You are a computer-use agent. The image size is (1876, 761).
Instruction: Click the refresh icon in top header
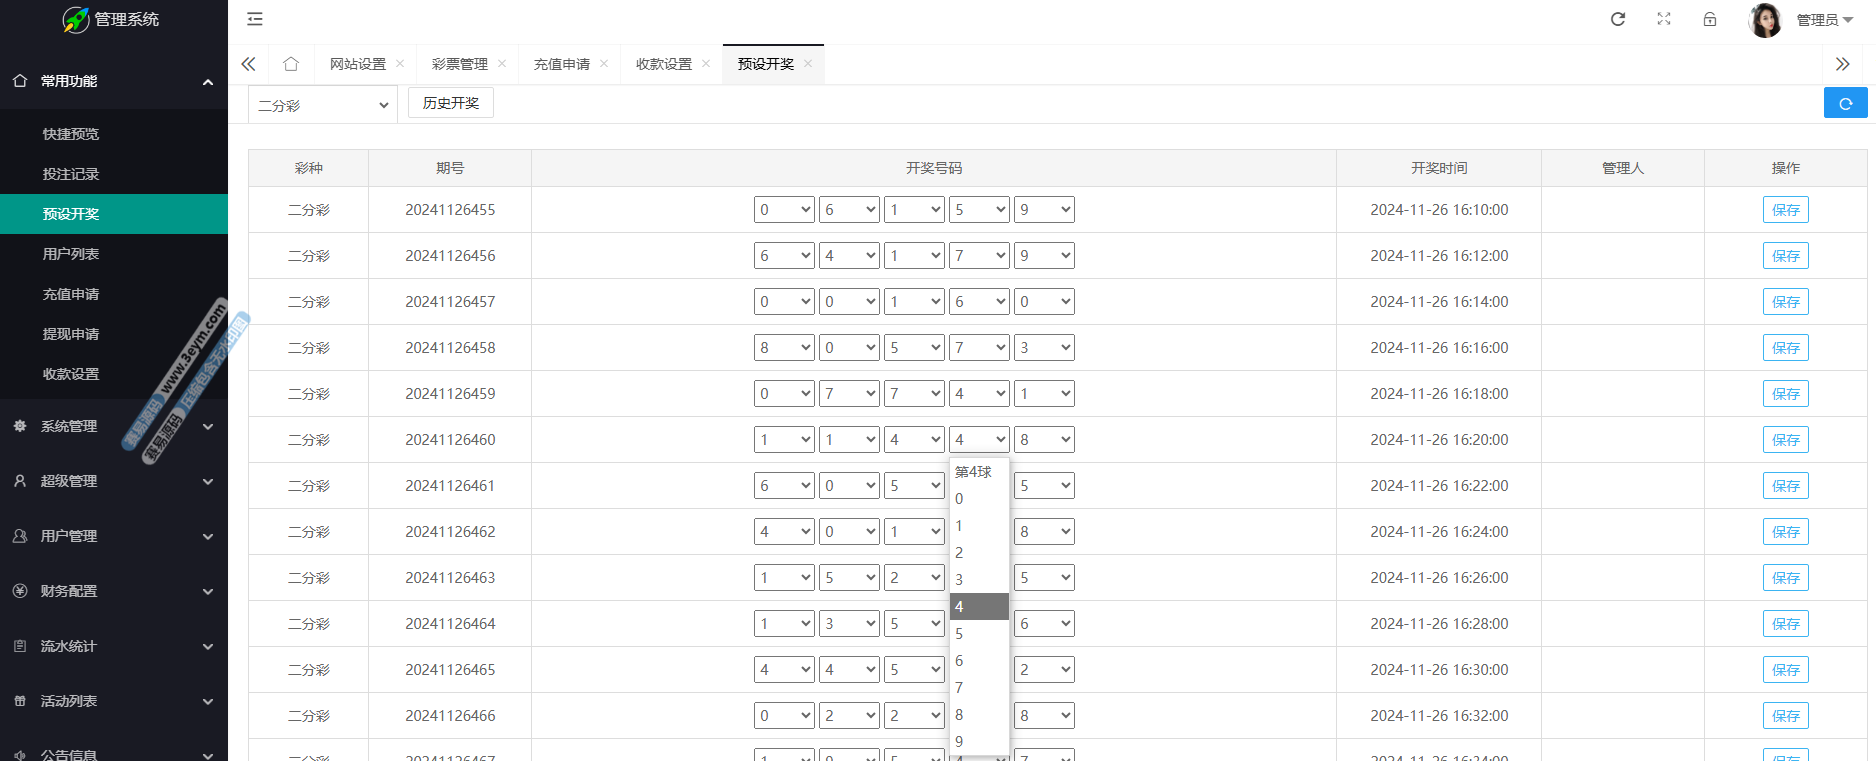point(1617,19)
